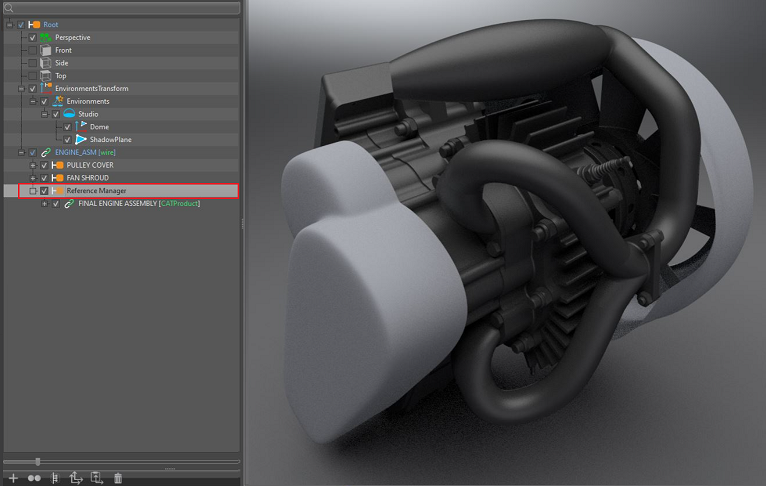Expand the FAN SHROUD node
The height and width of the screenshot is (486, 766).
click(33, 178)
